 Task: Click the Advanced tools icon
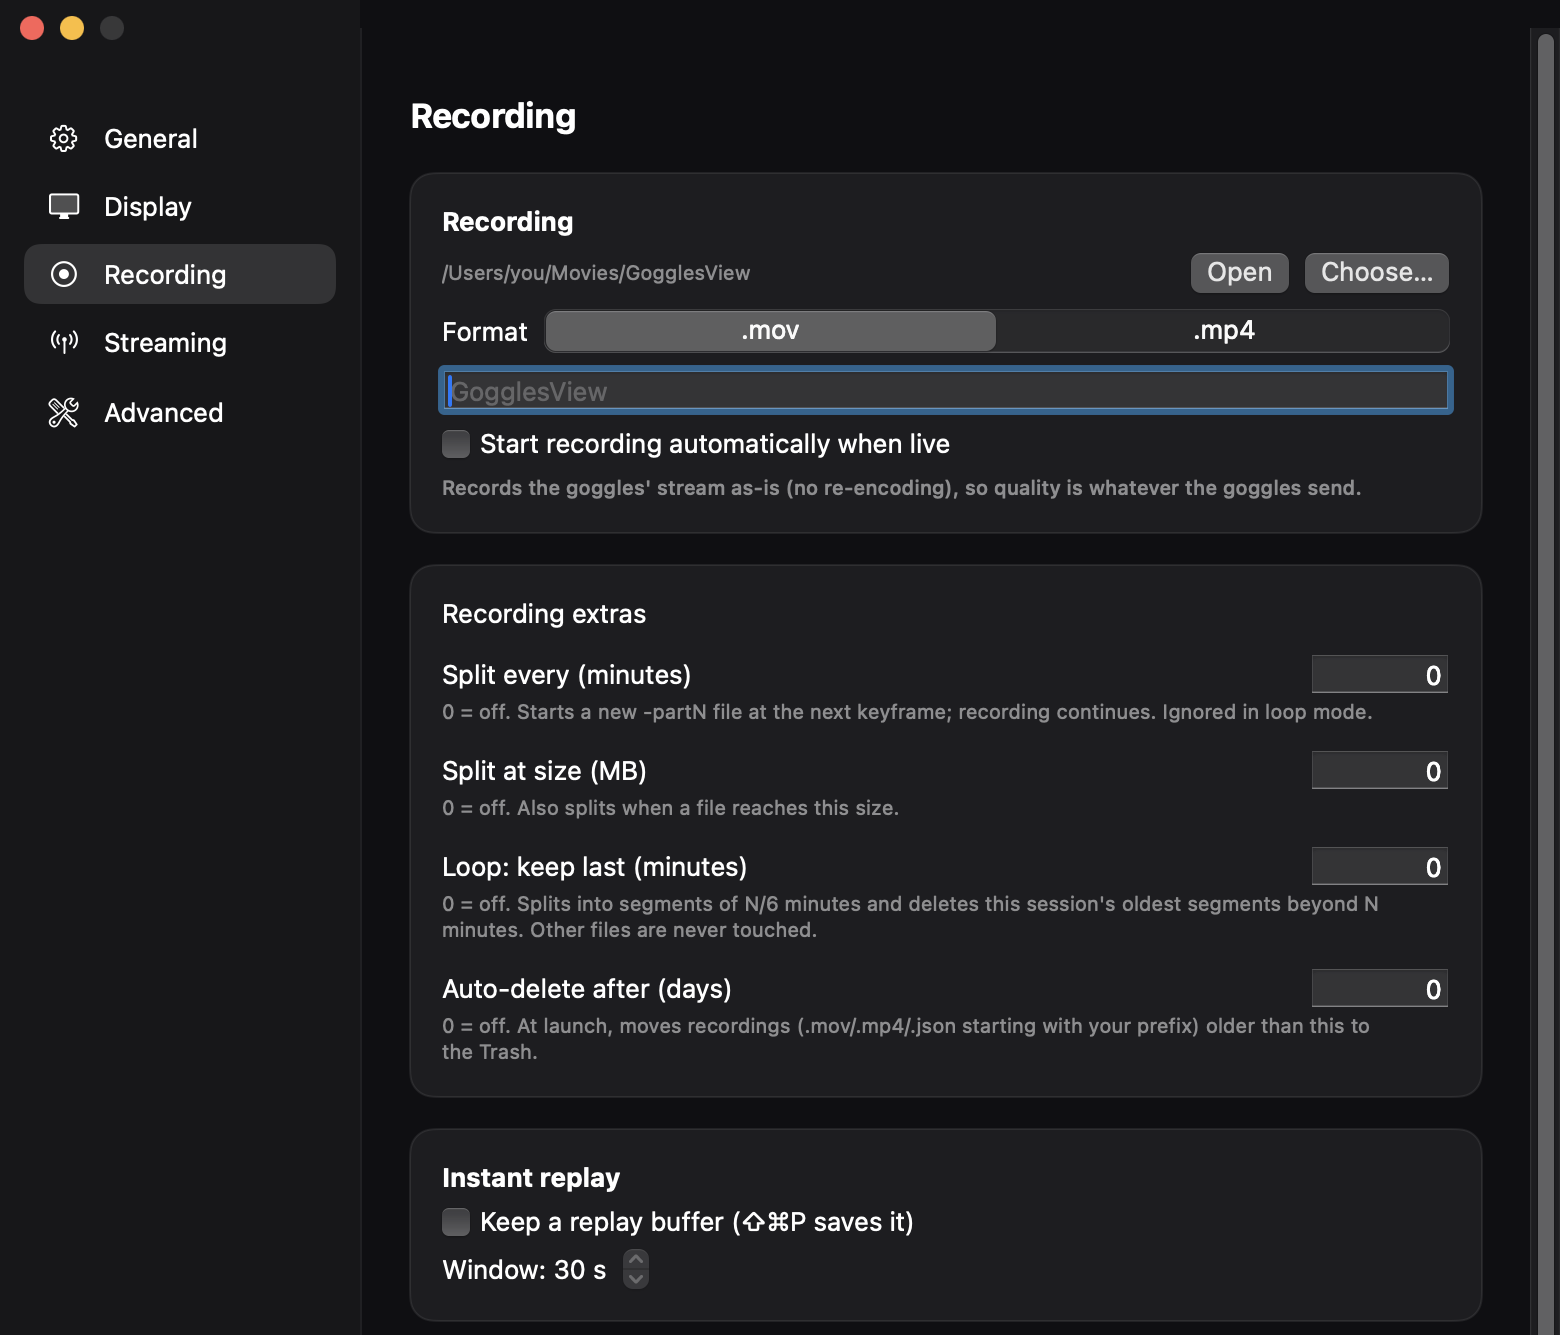pyautogui.click(x=64, y=412)
